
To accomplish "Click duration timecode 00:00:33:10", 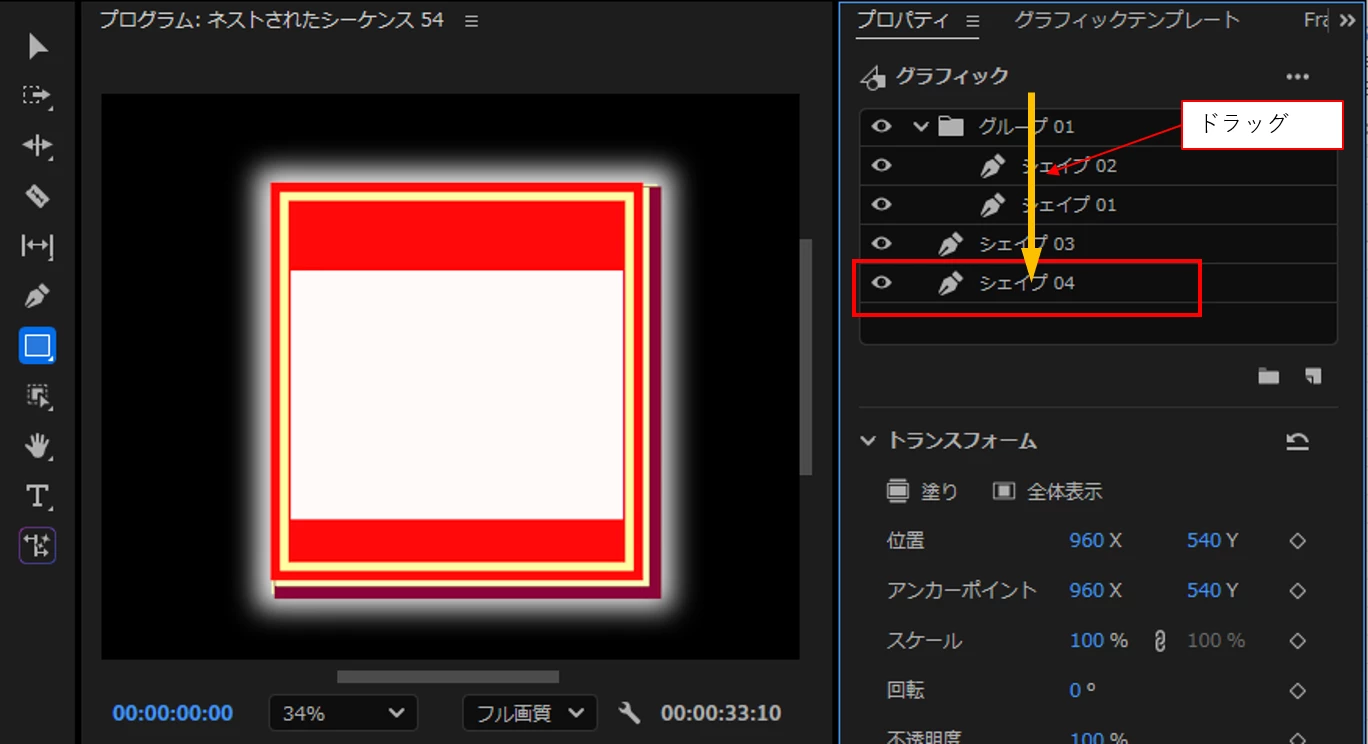I will (721, 713).
